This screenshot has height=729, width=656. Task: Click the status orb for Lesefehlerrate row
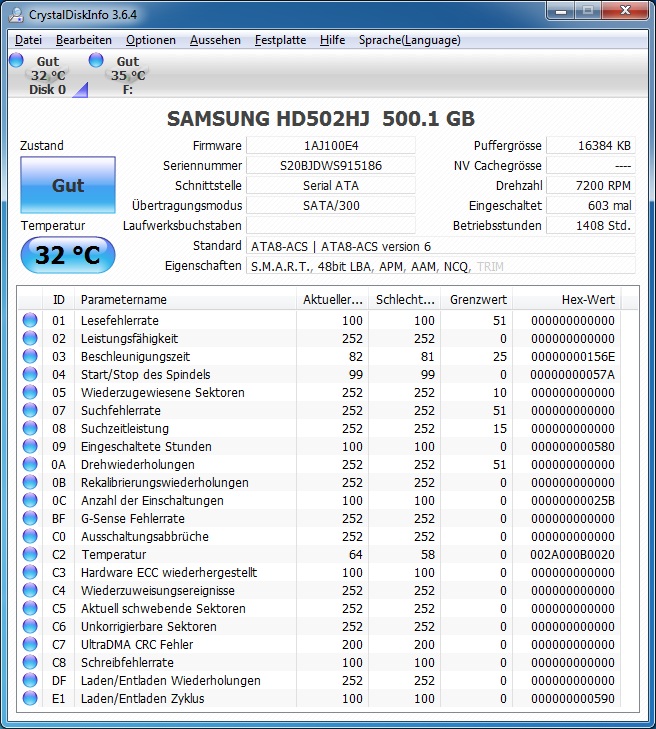(30, 320)
